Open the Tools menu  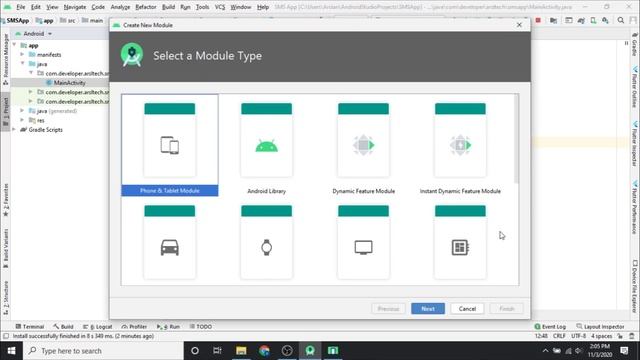[202, 7]
